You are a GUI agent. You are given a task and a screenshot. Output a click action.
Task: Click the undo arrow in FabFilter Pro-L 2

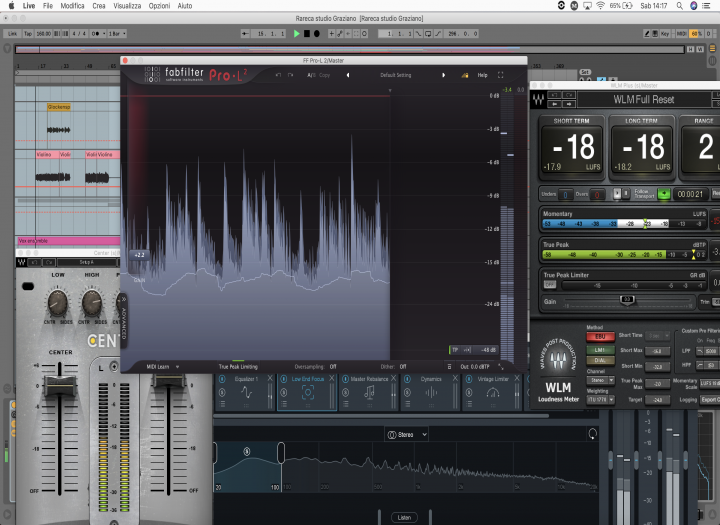278,75
